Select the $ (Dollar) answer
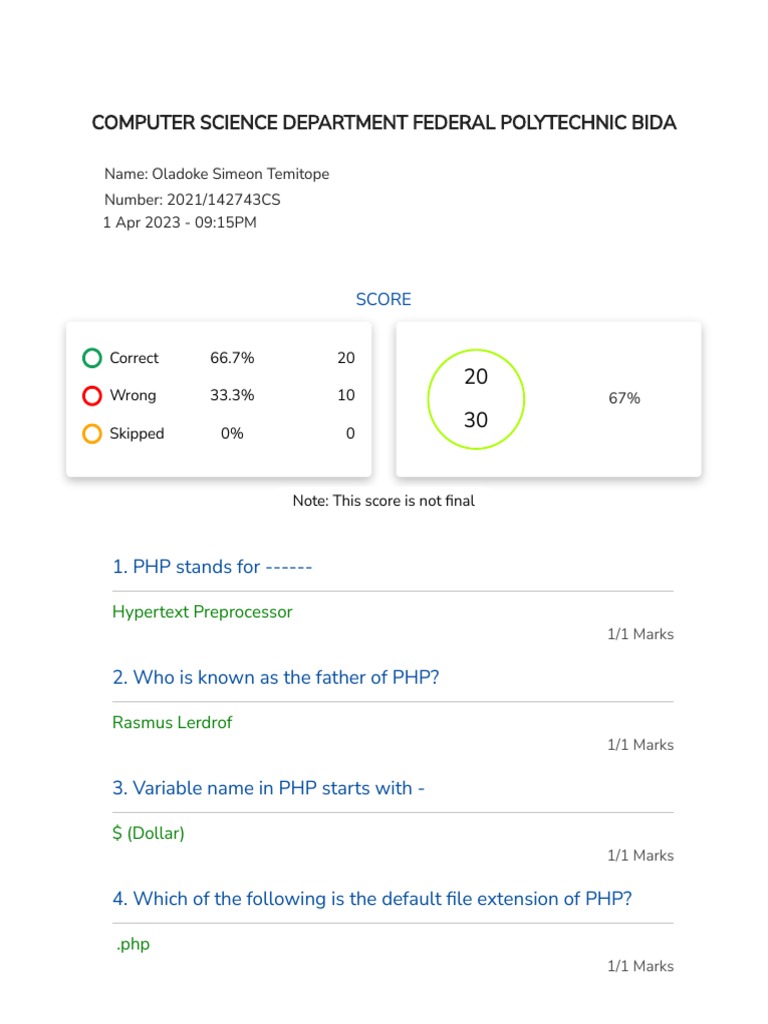The width and height of the screenshot is (768, 1024). tap(149, 833)
